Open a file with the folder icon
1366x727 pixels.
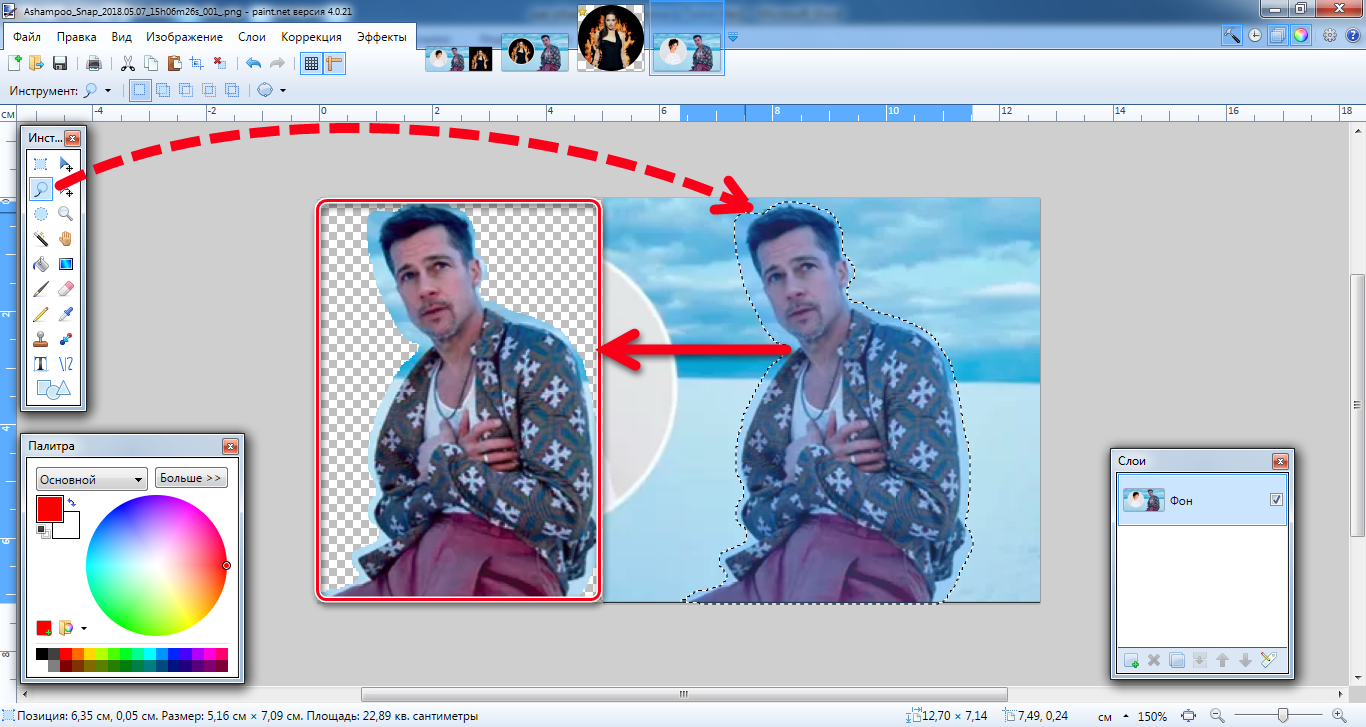[x=37, y=63]
